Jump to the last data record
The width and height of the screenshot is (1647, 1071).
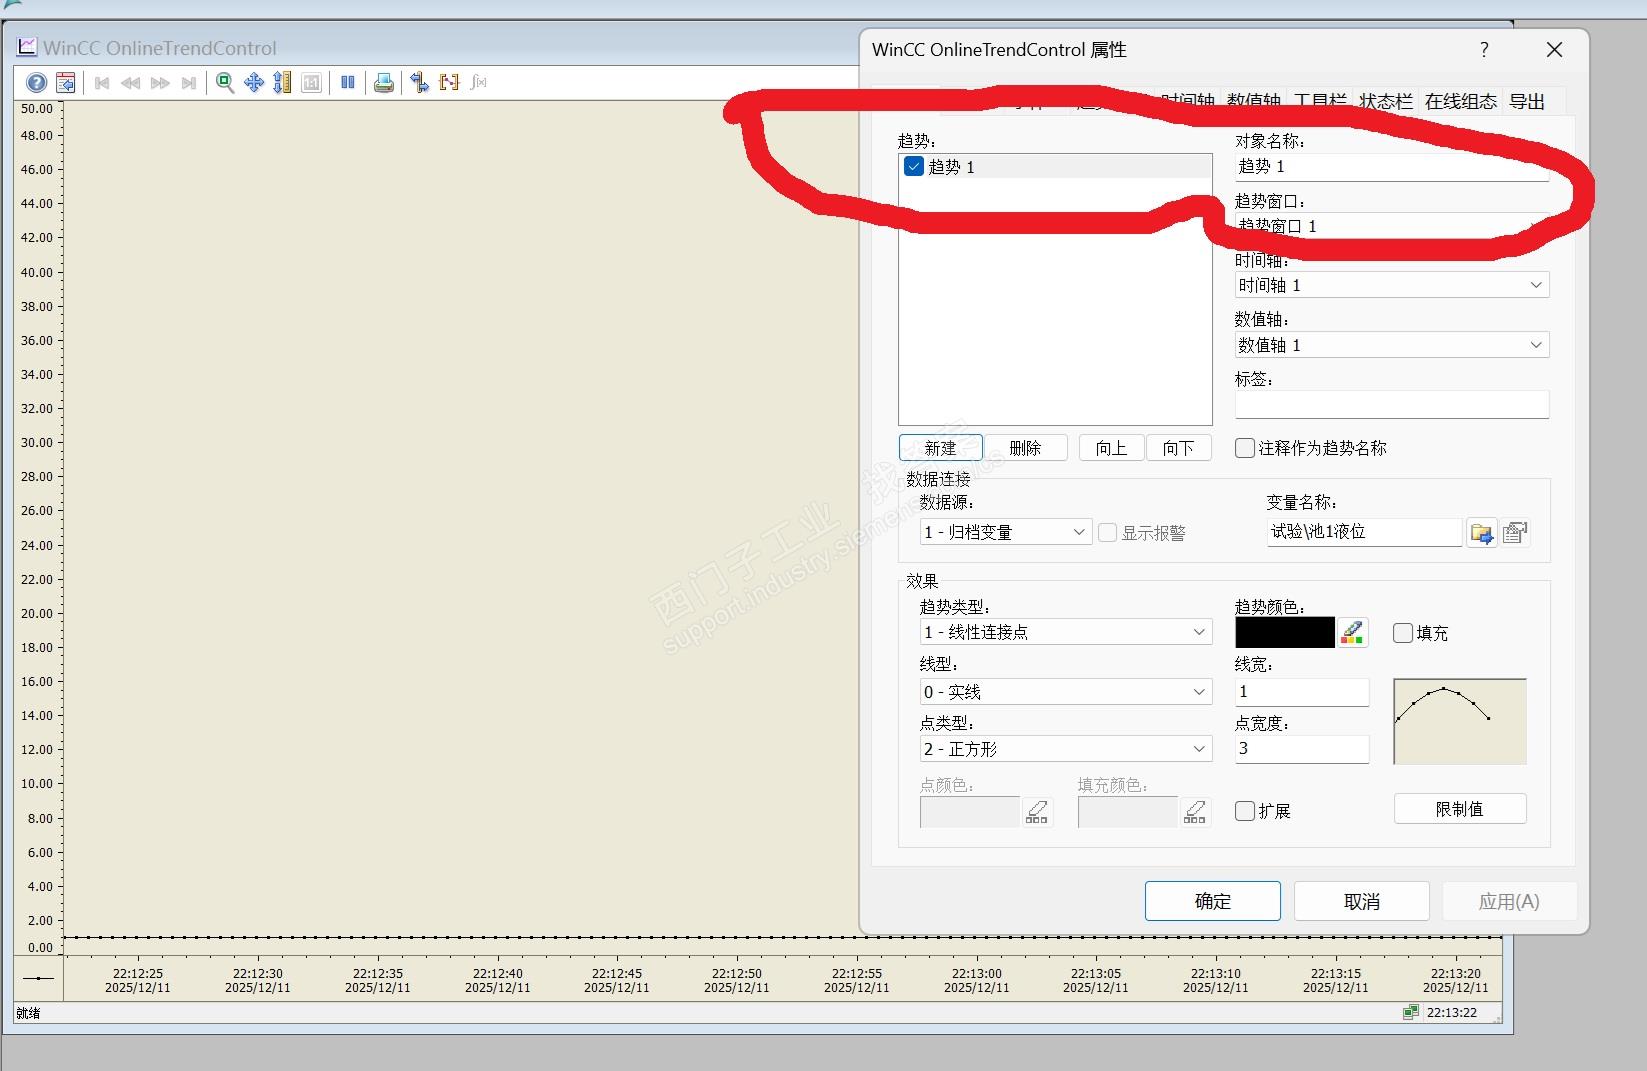189,83
